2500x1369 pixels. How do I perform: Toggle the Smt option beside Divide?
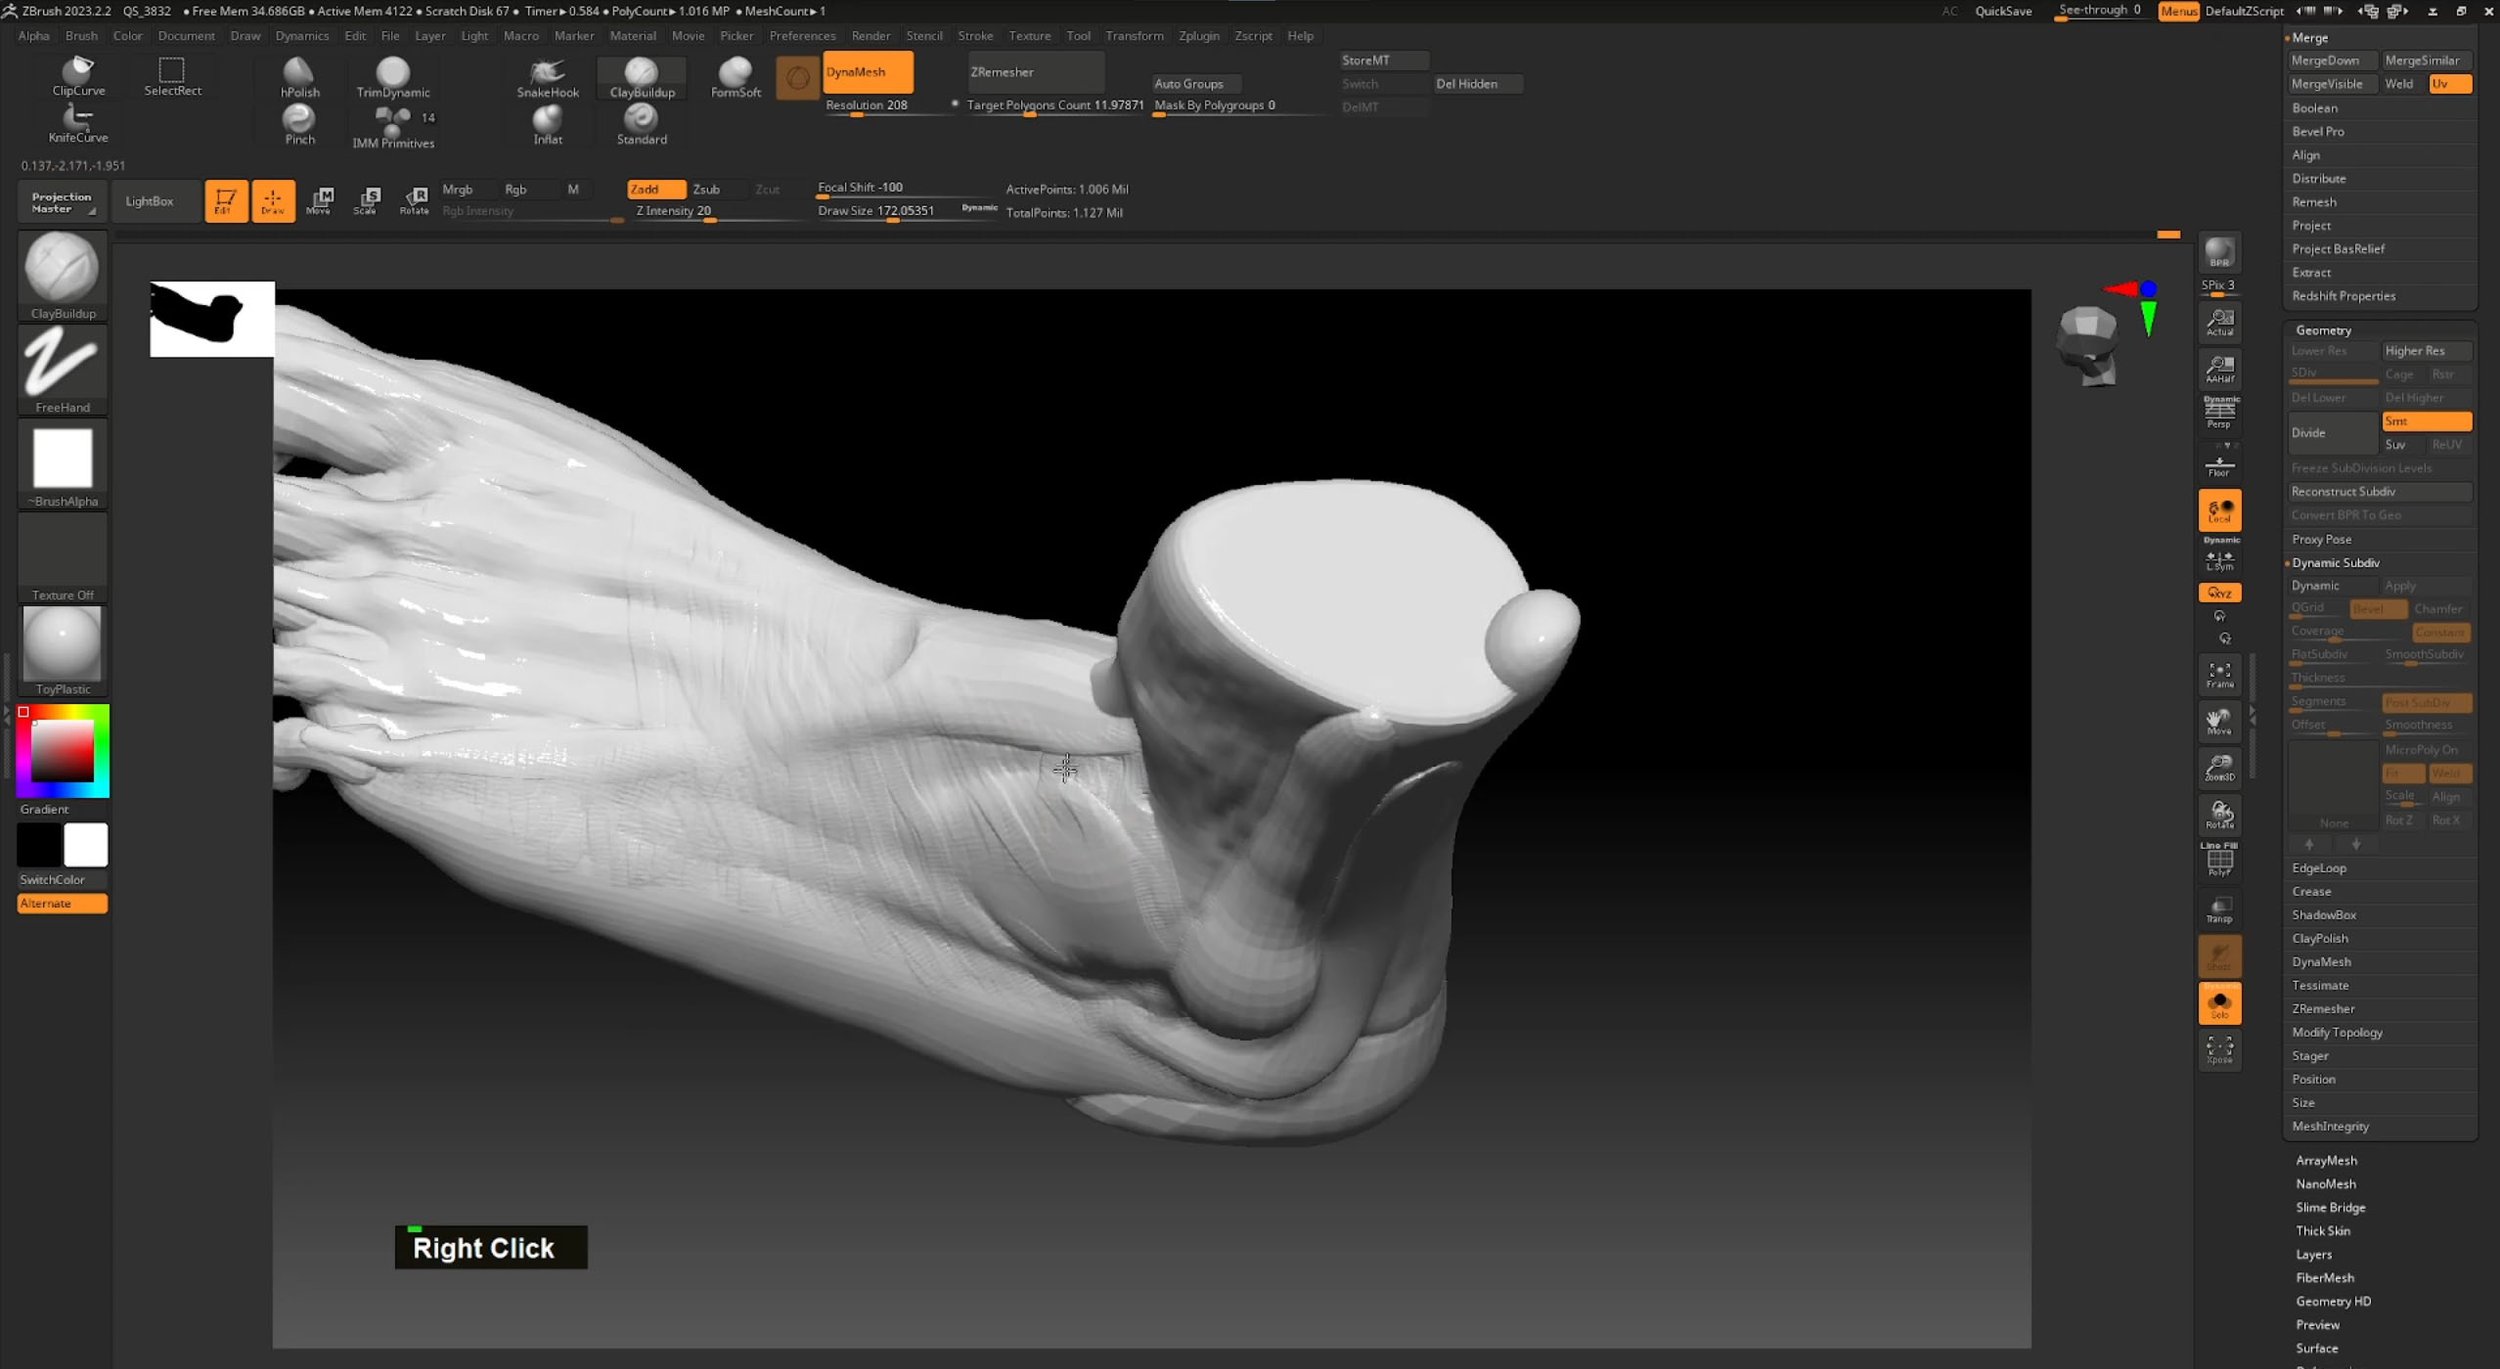tap(2425, 421)
